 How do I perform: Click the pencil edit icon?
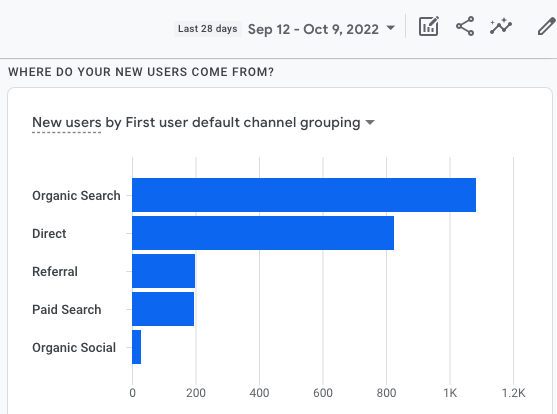tap(546, 26)
